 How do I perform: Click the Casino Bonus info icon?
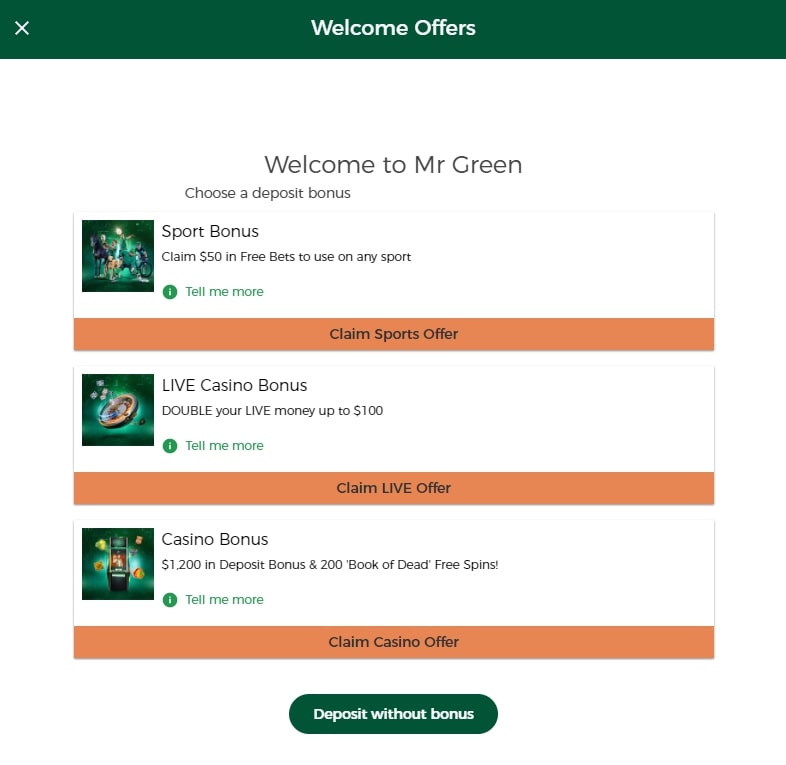click(x=170, y=600)
